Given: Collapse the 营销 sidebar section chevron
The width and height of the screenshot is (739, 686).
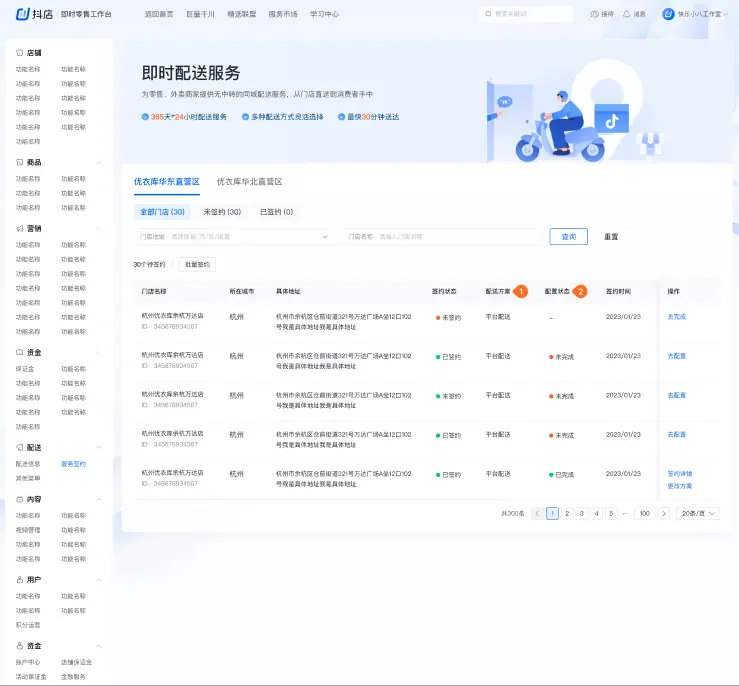Looking at the screenshot, I should pyautogui.click(x=99, y=229).
